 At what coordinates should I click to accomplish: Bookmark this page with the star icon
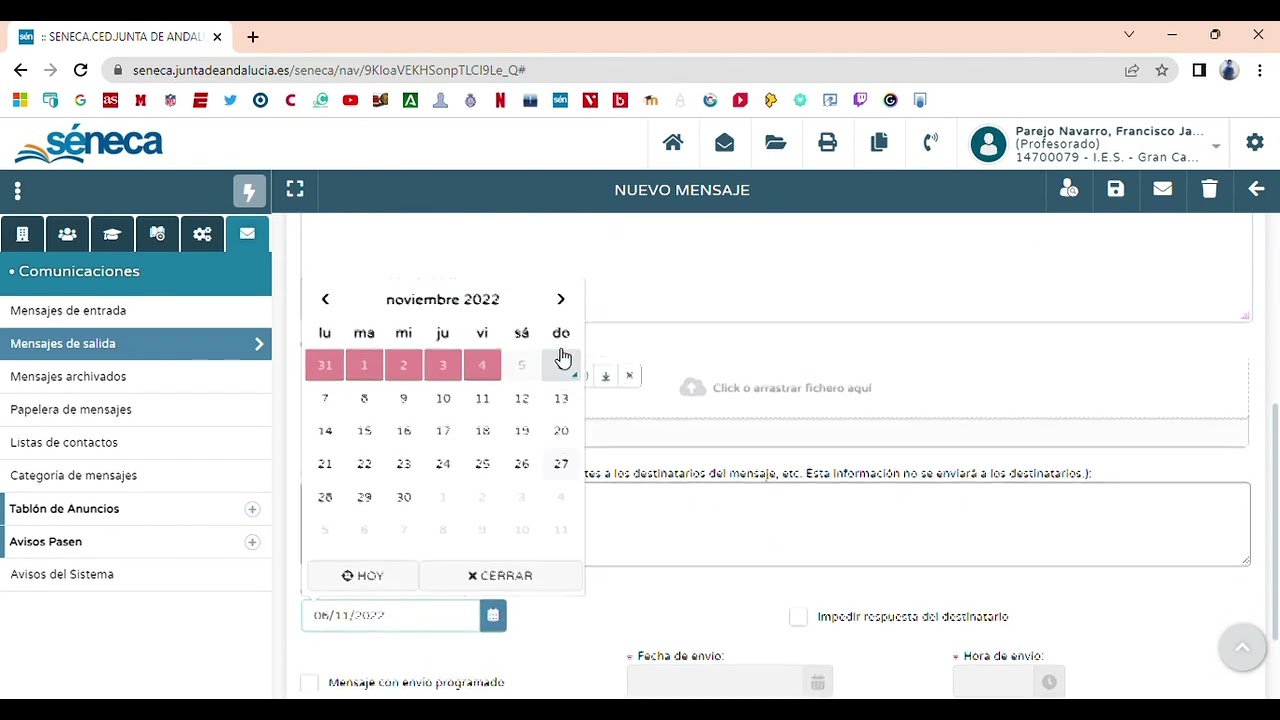[1162, 70]
